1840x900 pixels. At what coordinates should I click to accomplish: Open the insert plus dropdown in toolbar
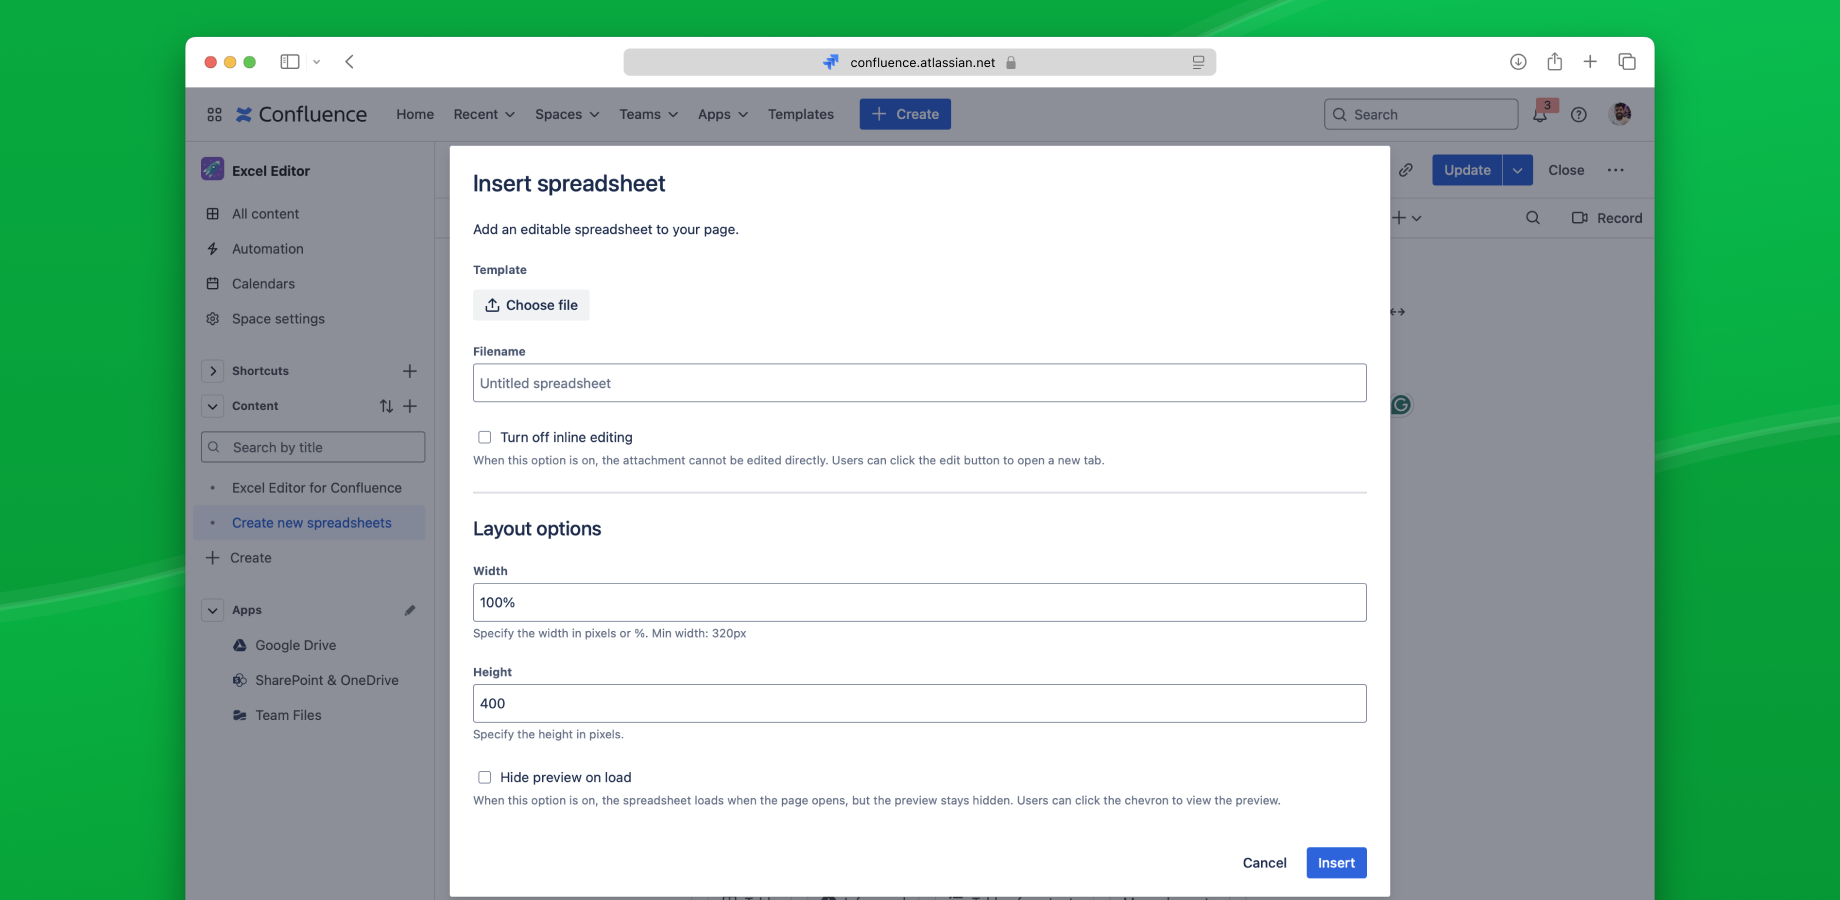pos(1407,218)
